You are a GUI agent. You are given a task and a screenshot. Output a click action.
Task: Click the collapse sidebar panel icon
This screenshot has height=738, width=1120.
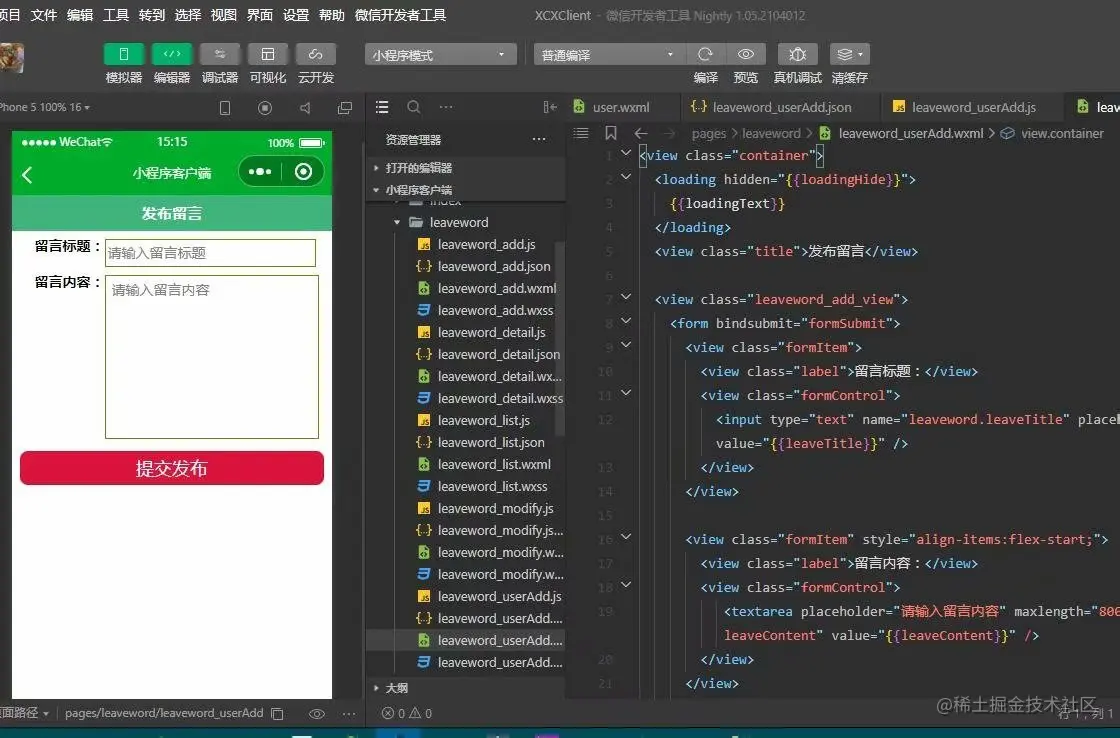[550, 107]
